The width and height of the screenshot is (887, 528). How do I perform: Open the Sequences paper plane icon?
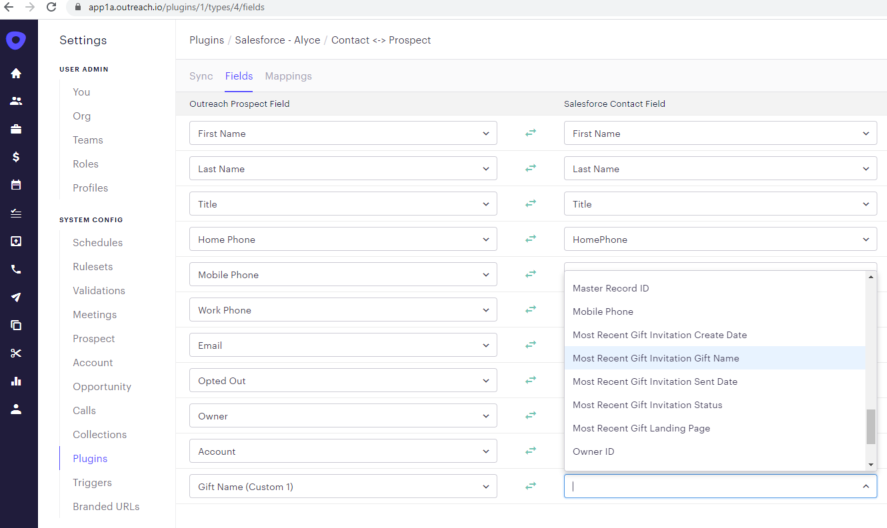(x=16, y=297)
